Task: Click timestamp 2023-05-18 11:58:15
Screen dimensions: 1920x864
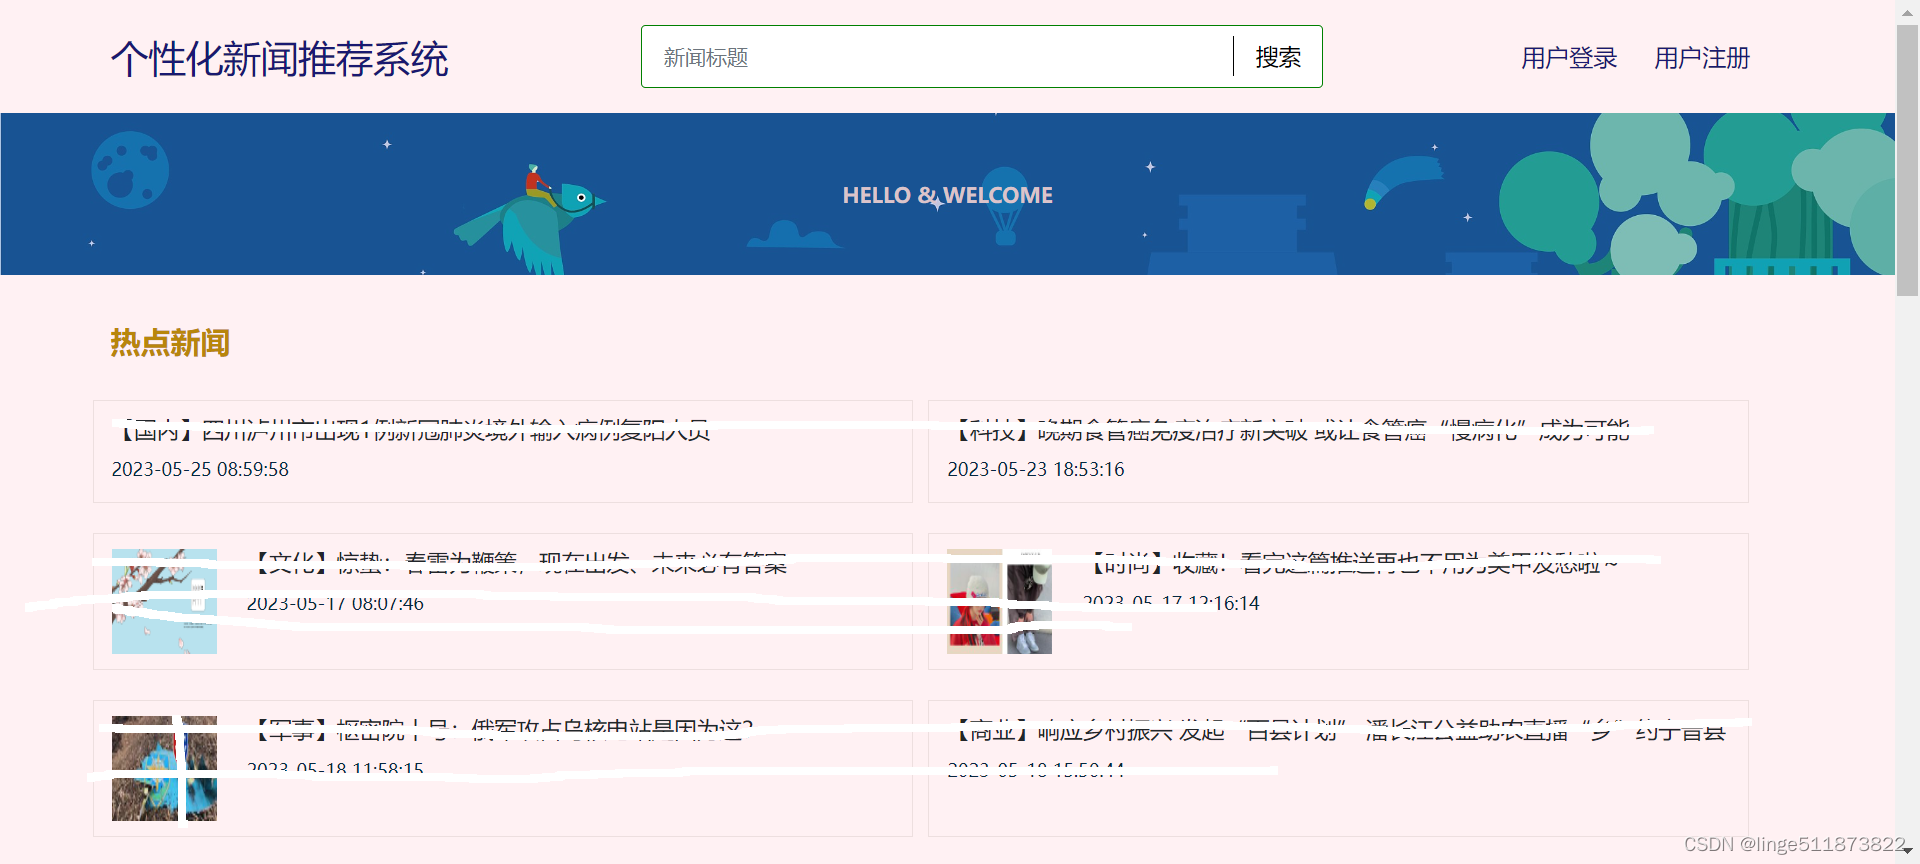Action: coord(335,769)
